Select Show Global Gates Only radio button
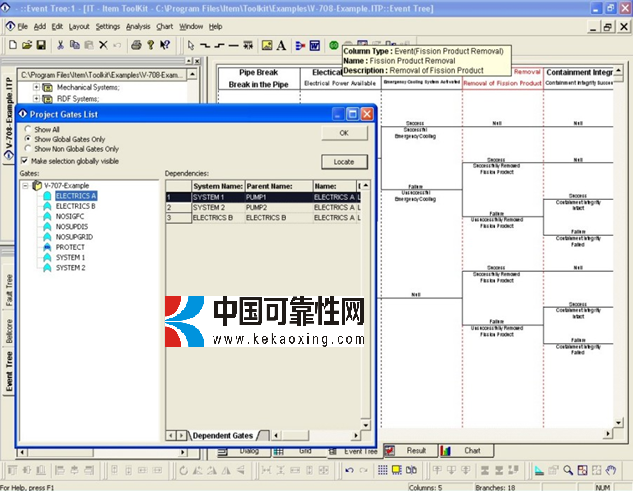This screenshot has width=636, height=493. pyautogui.click(x=28, y=139)
